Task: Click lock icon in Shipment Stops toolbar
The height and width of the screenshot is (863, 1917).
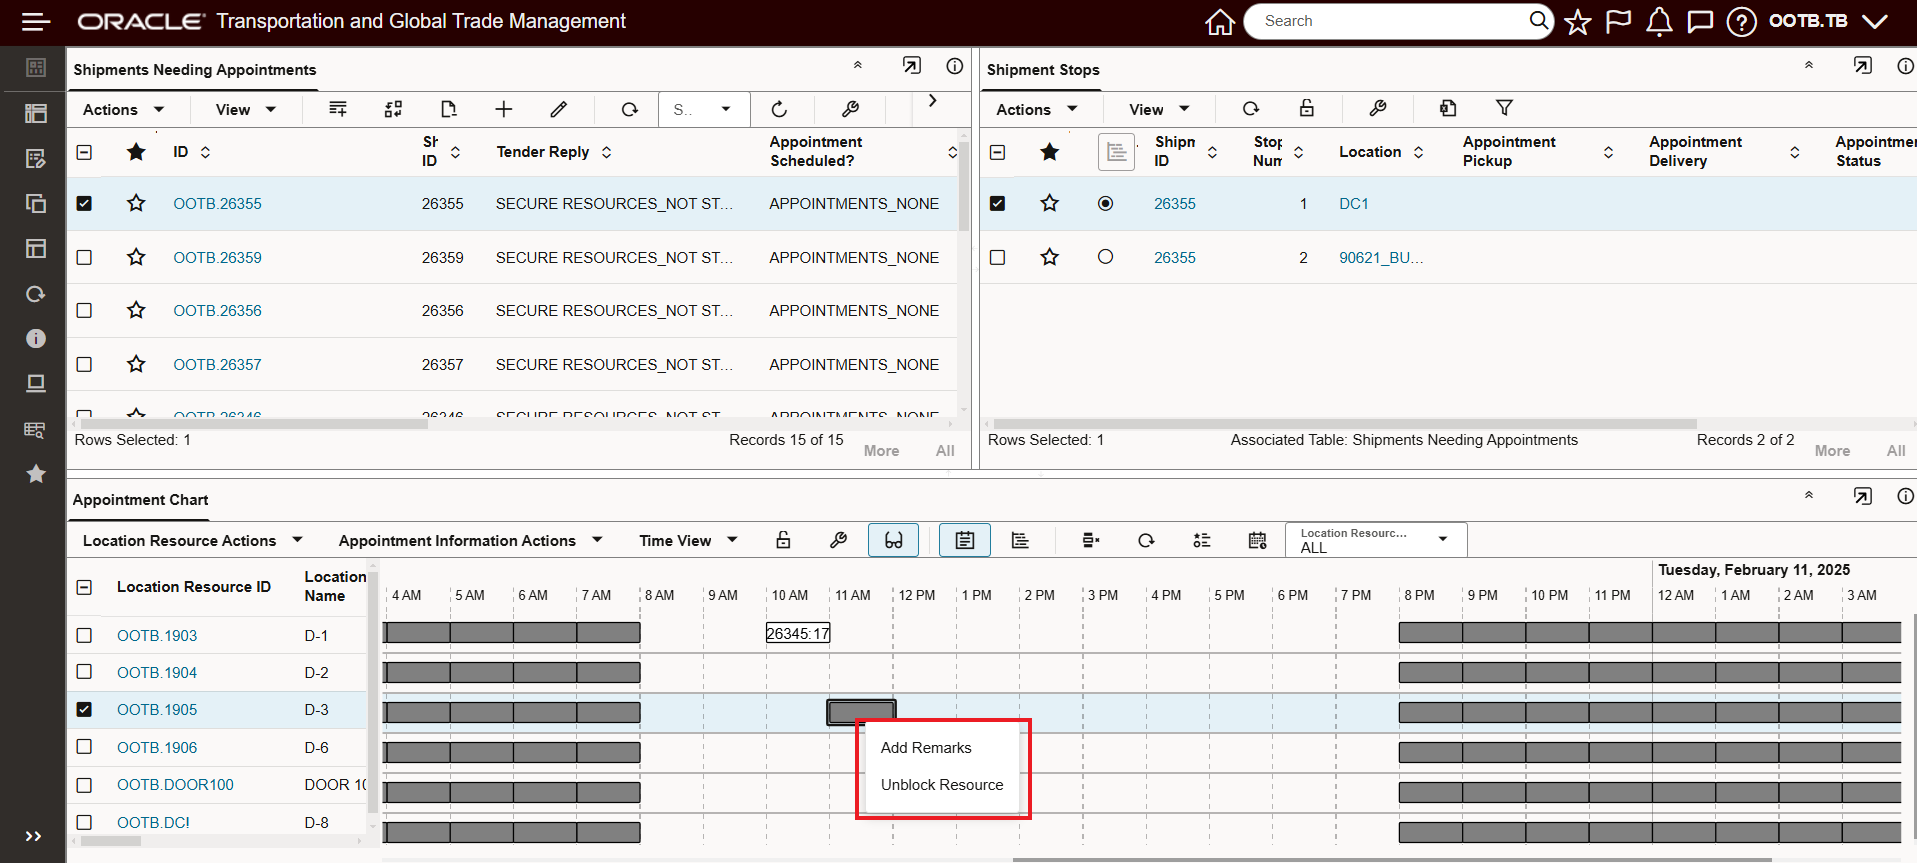Action: point(1307,108)
